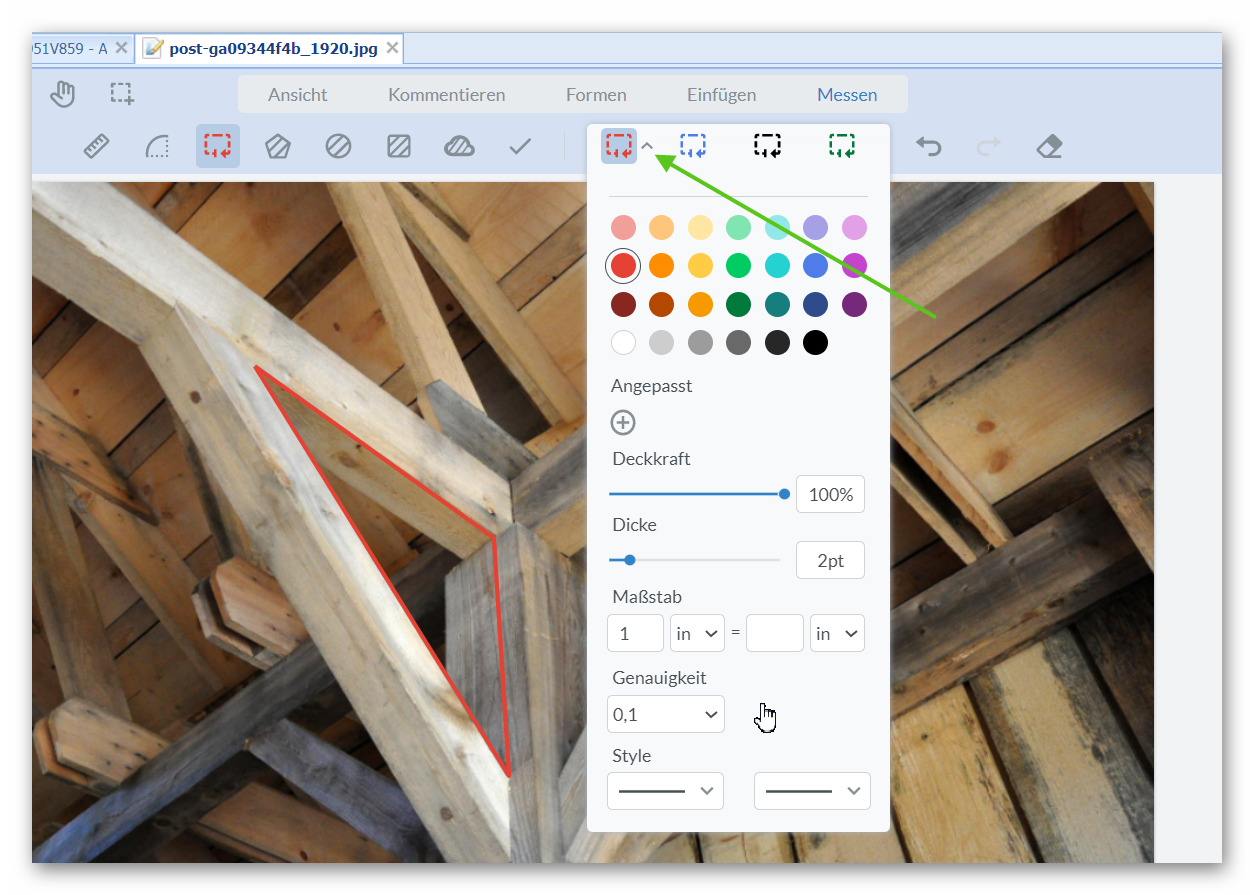
Task: Open the first Maßstab unit dropdown
Action: (697, 634)
